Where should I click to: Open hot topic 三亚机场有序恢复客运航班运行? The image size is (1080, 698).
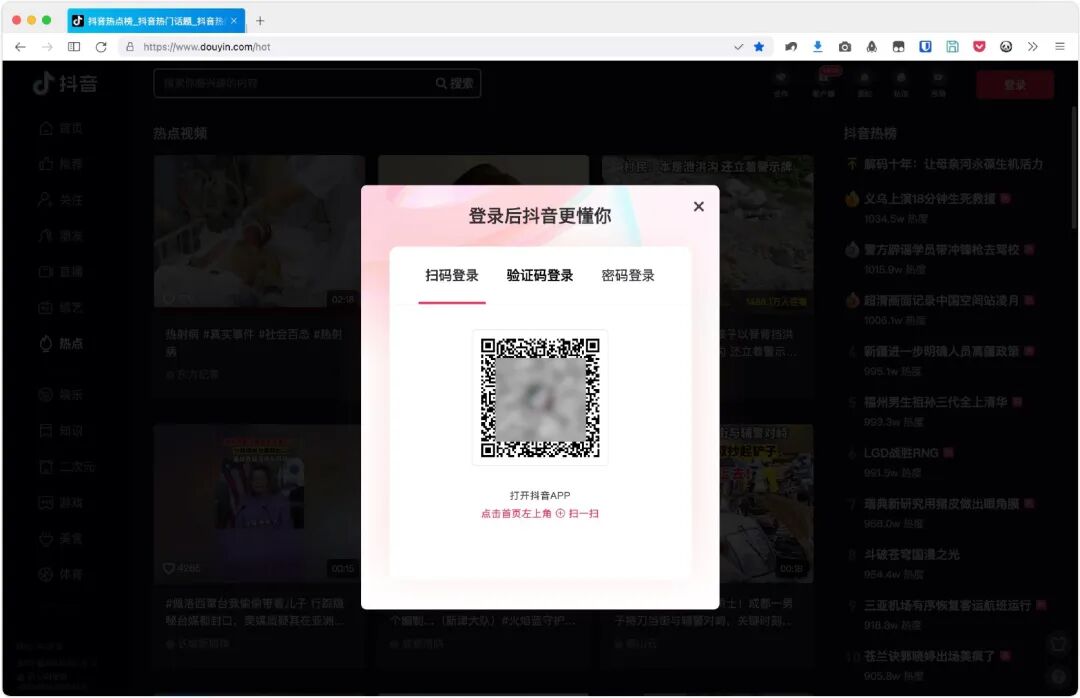pos(947,606)
